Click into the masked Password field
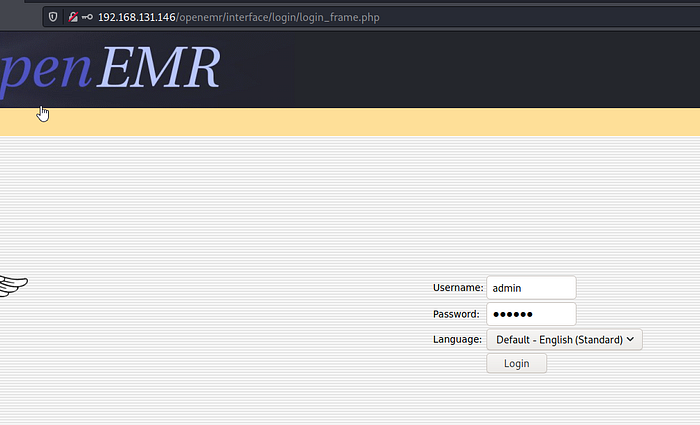 click(531, 314)
